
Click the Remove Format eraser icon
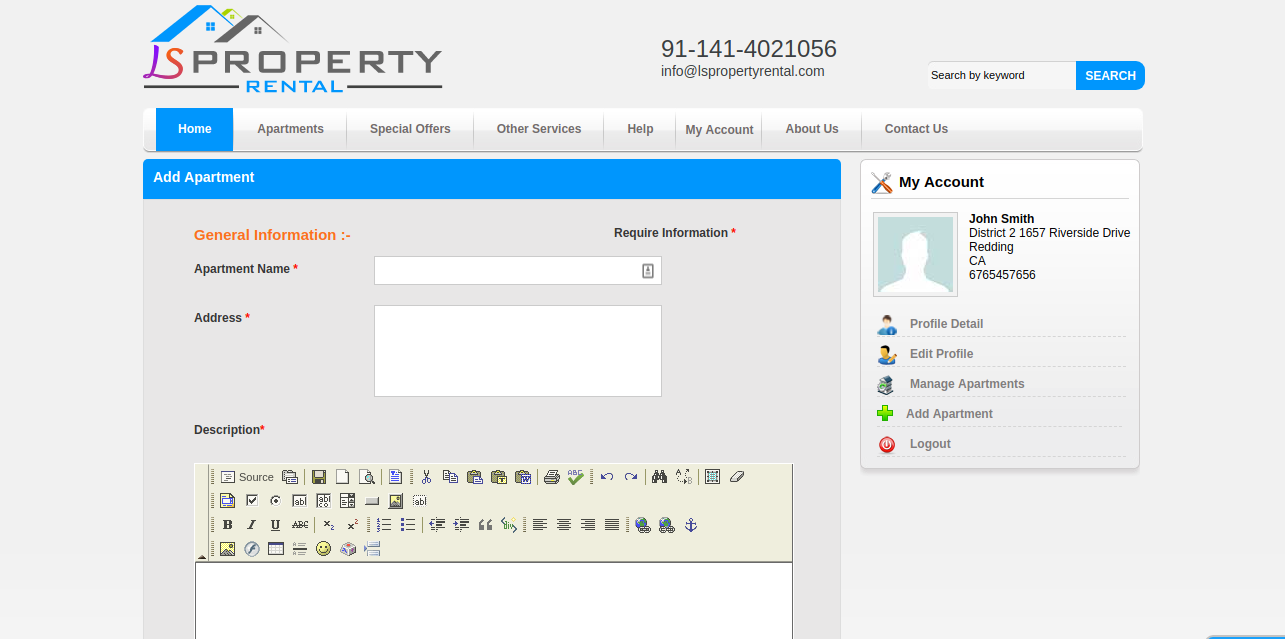(737, 477)
